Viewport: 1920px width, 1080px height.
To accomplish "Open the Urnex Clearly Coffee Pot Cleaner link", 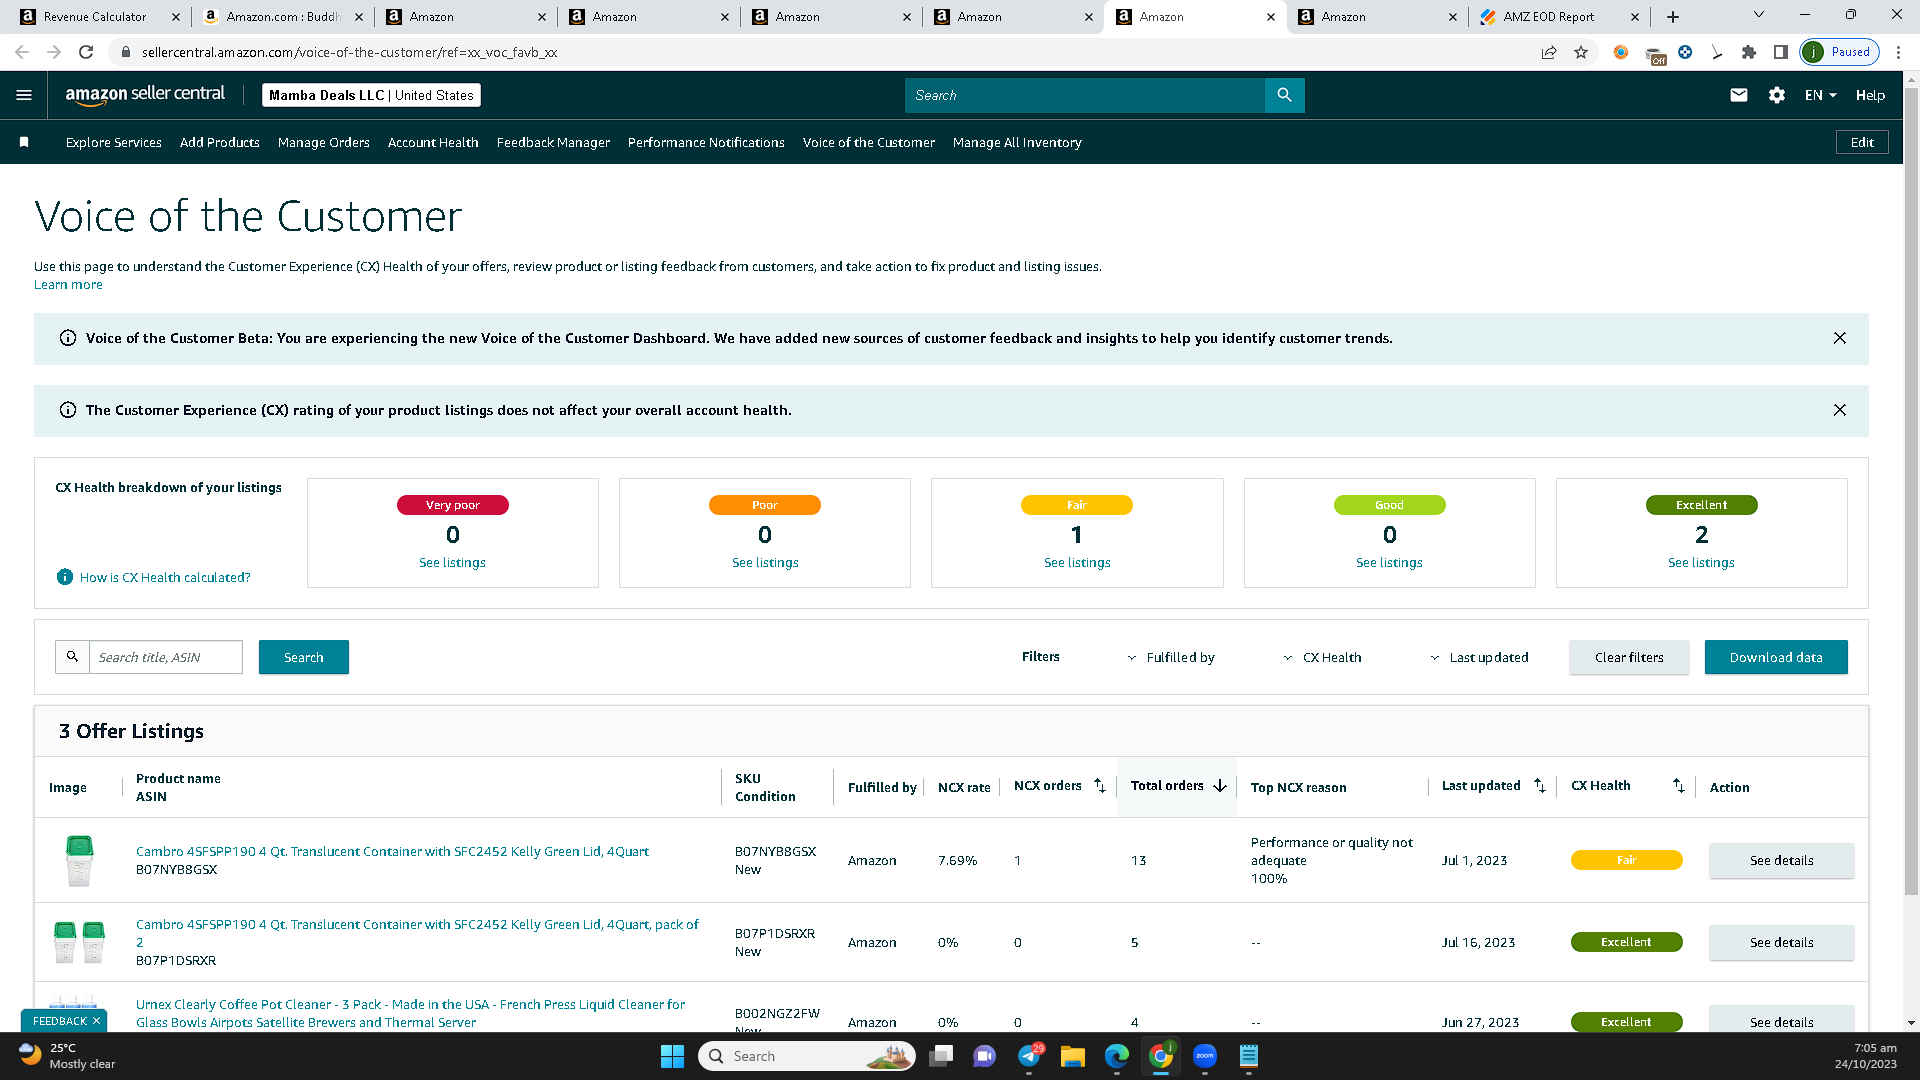I will pyautogui.click(x=410, y=1013).
